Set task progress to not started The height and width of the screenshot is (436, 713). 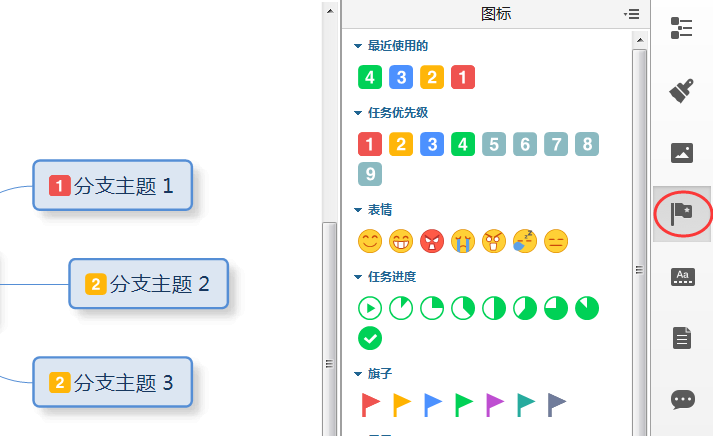[370, 308]
